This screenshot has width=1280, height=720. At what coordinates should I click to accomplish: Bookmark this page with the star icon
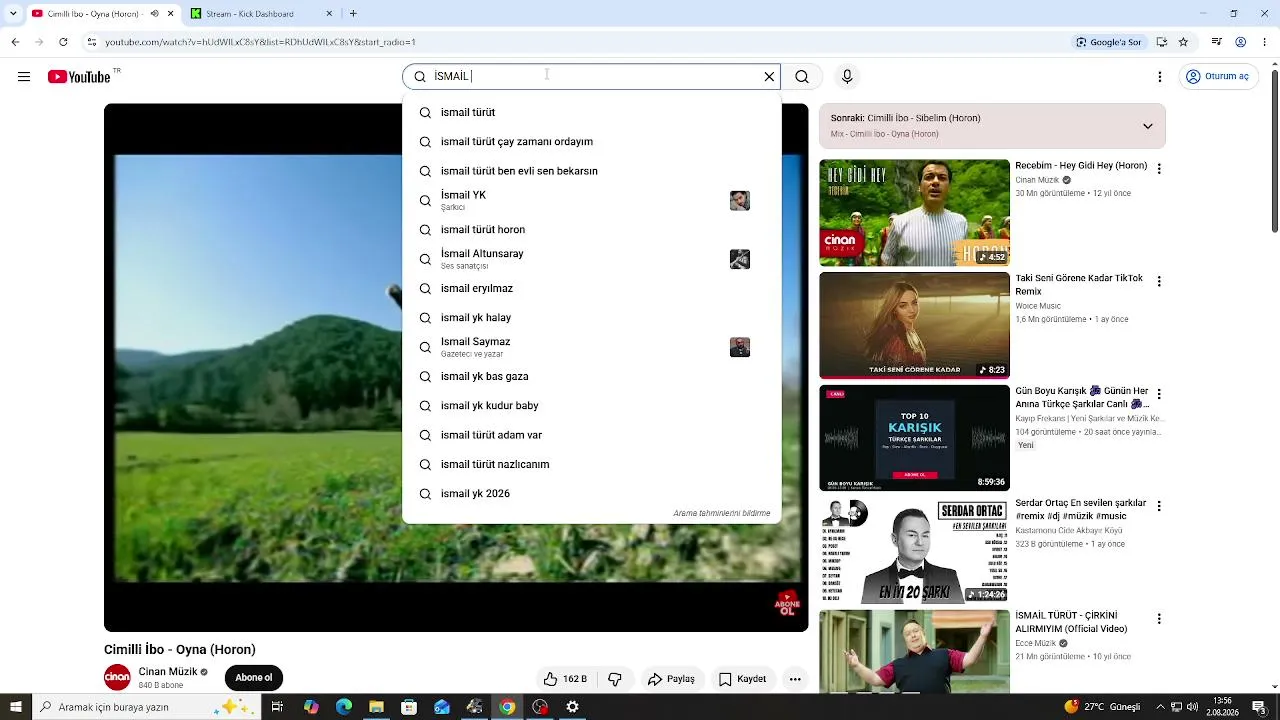coord(1183,42)
